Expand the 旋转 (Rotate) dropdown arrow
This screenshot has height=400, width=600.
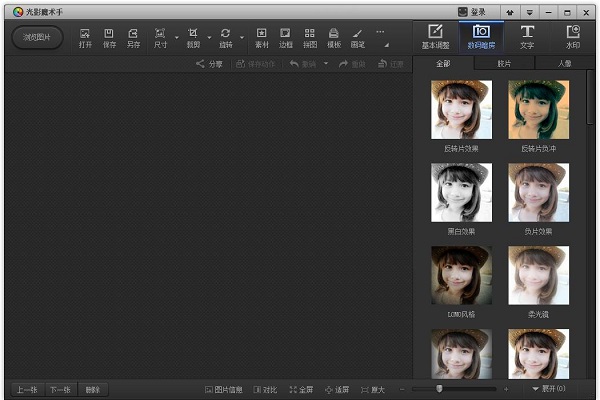242,38
